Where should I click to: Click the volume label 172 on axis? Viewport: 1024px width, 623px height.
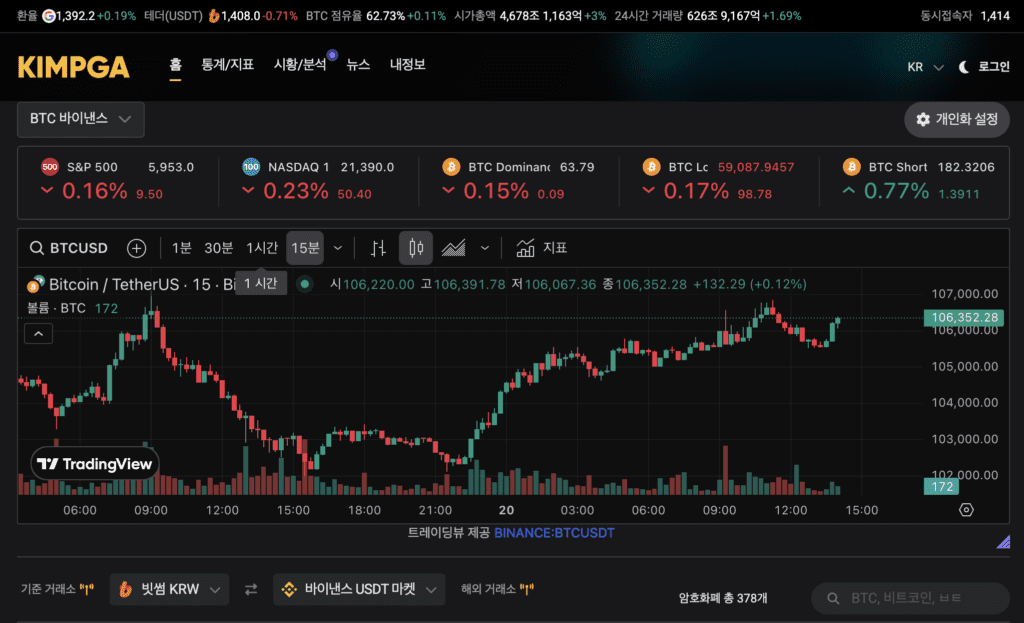pyautogui.click(x=941, y=487)
